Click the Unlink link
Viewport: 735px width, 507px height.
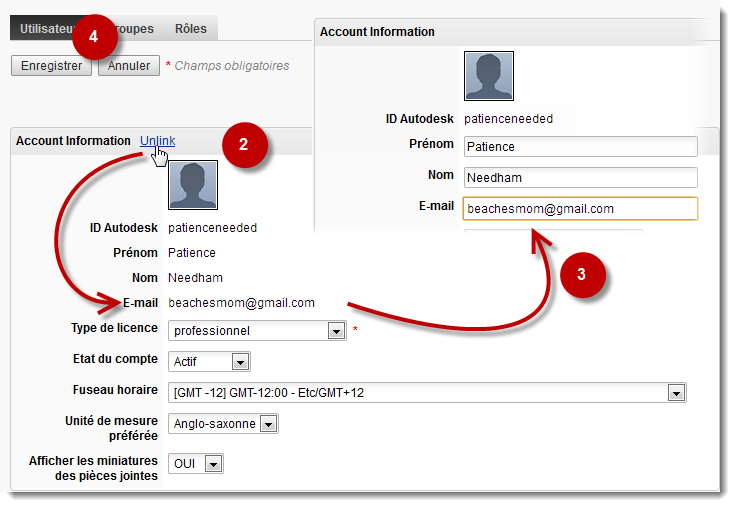(x=158, y=141)
